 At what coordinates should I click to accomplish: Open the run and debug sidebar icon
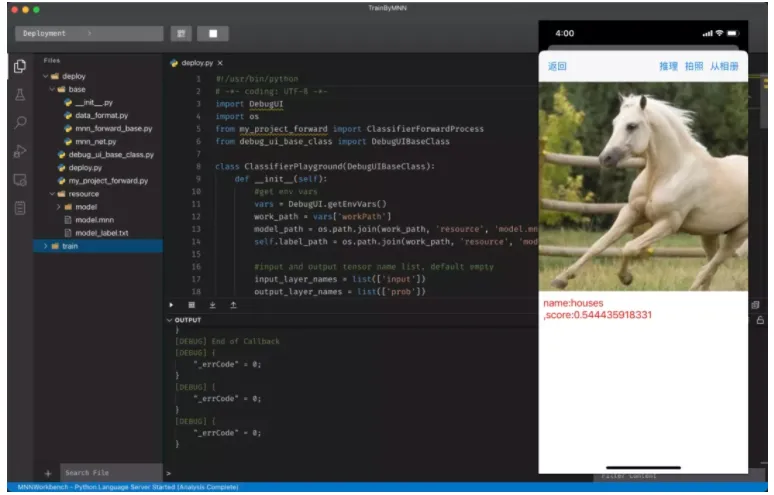(x=20, y=151)
